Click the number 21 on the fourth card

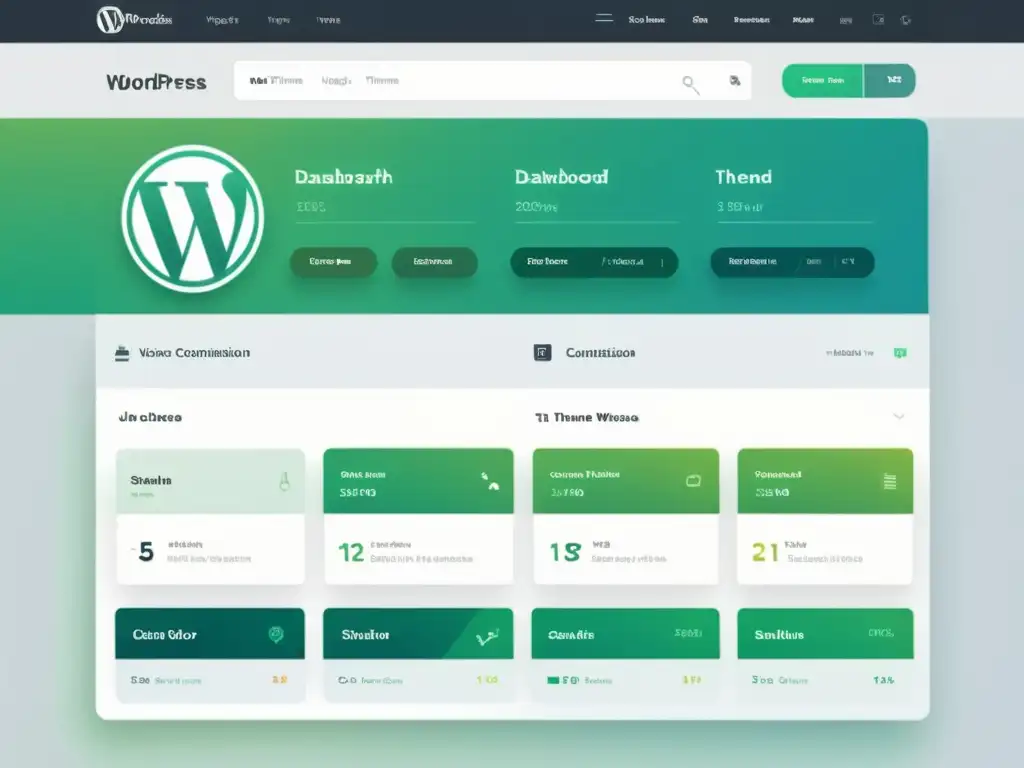pos(765,552)
